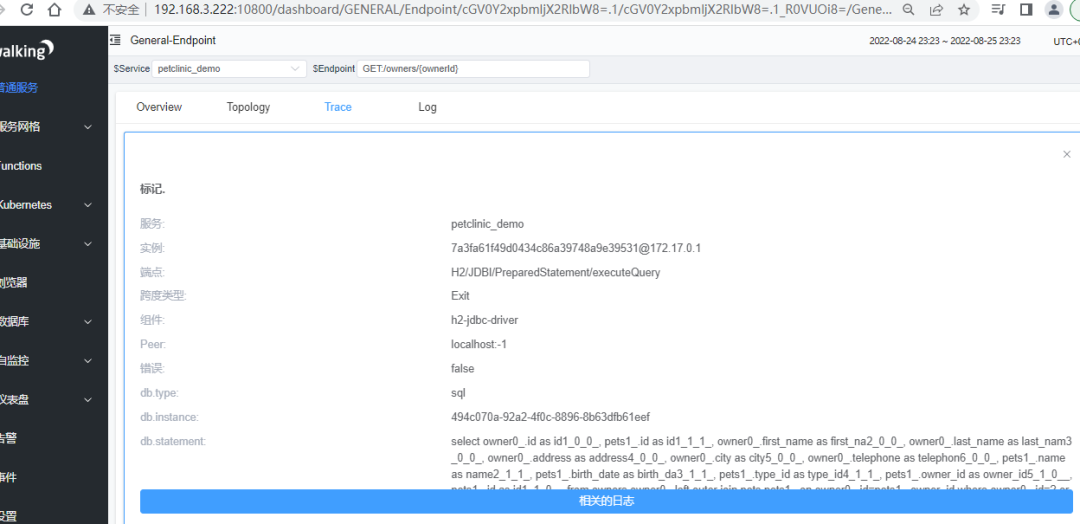Open the 事件 sidebar item
The image size is (1080, 524).
pyautogui.click(x=9, y=478)
